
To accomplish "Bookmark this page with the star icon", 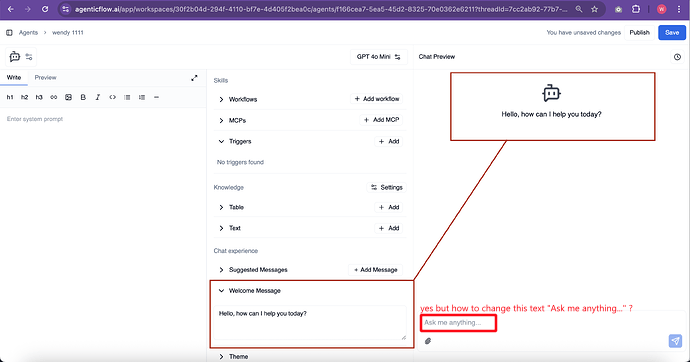I will click(595, 9).
